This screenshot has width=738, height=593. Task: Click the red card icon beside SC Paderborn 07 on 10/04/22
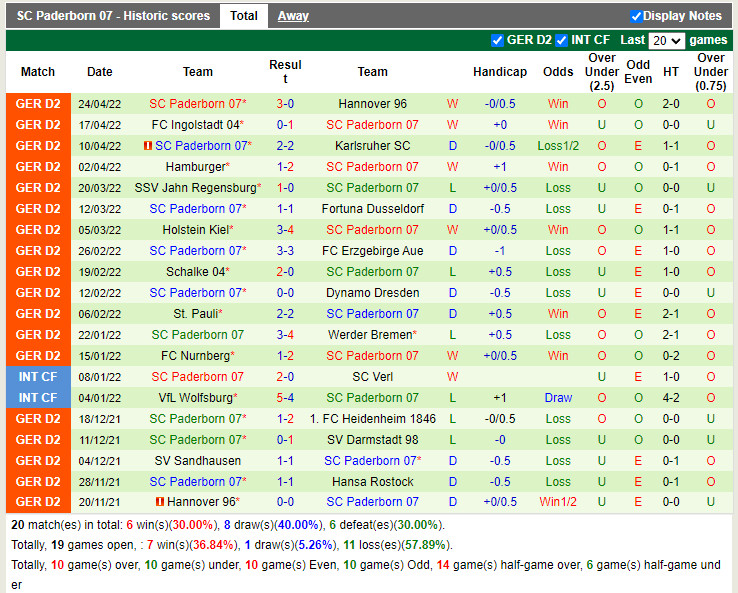[148, 146]
